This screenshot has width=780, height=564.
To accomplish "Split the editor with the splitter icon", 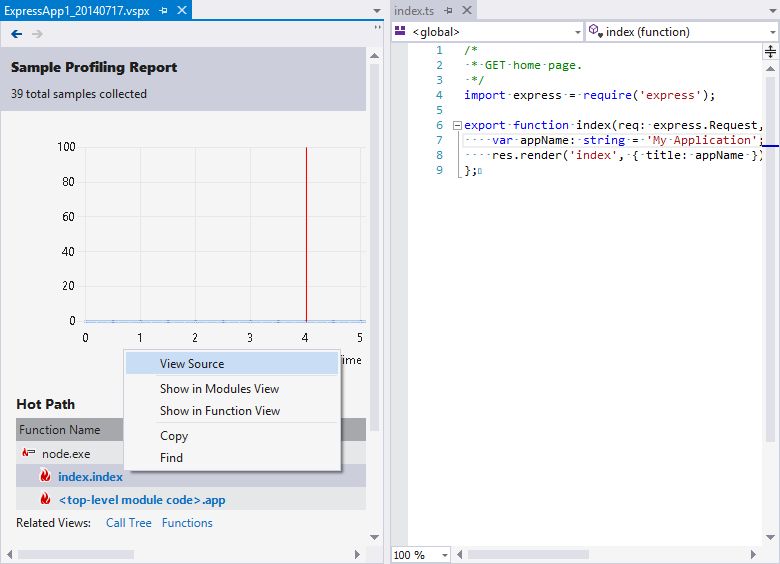I will click(770, 51).
